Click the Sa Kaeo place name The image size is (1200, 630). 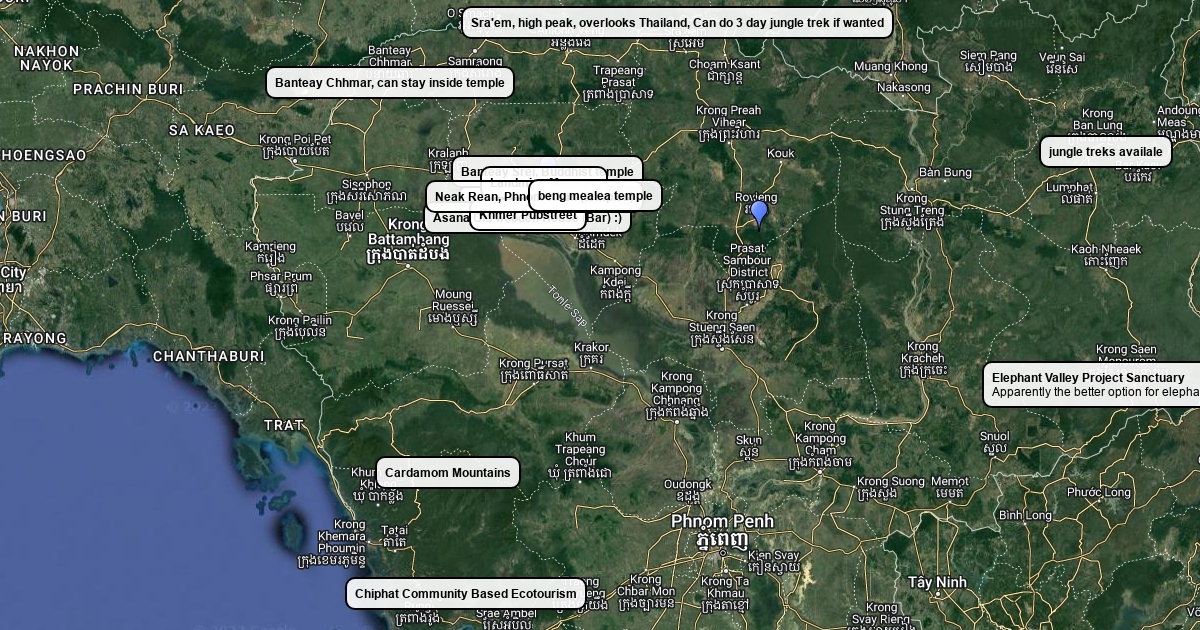point(201,130)
